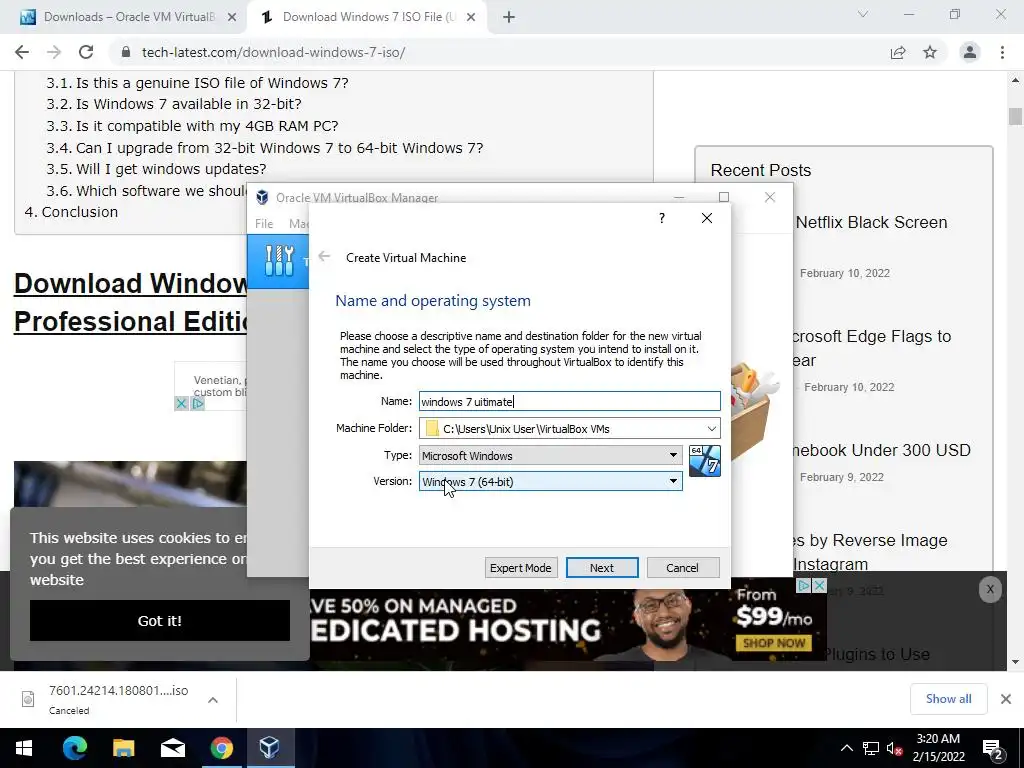This screenshot has height=768, width=1024.
Task: Click the help question mark in the wizard
Action: click(662, 218)
